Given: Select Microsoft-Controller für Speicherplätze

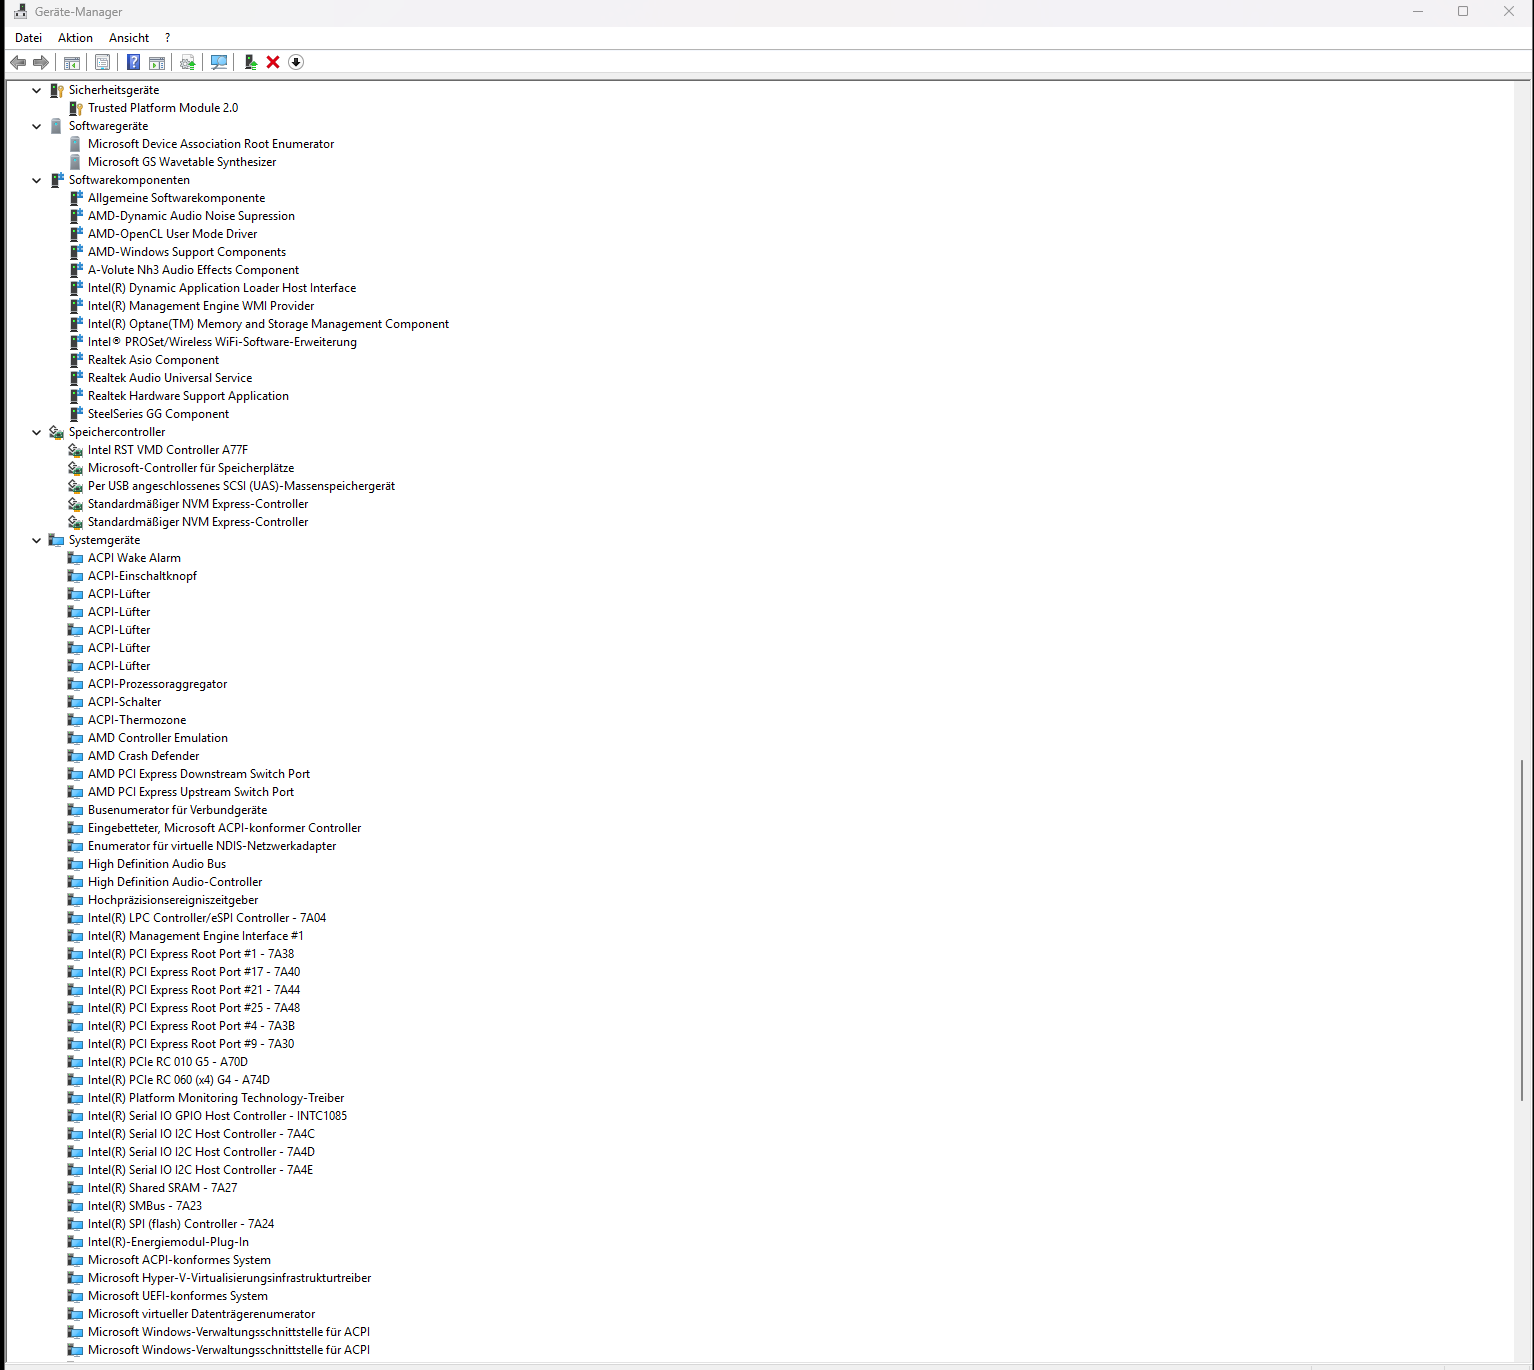Looking at the screenshot, I should click(191, 468).
